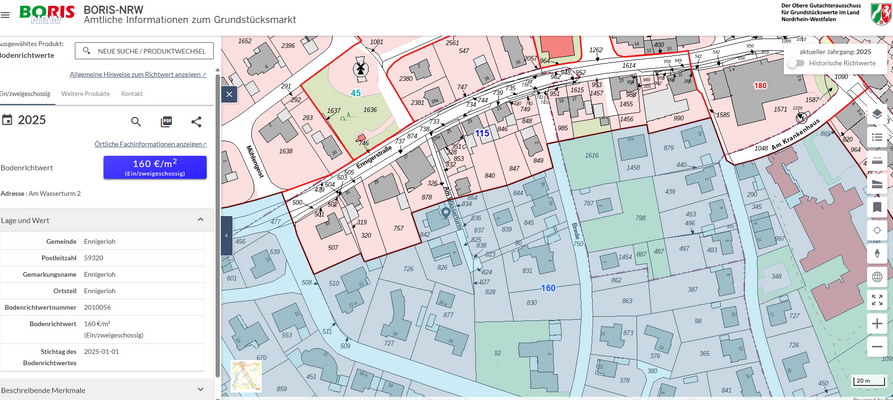Click Neue Suche / Produktwechsel button

tap(145, 50)
